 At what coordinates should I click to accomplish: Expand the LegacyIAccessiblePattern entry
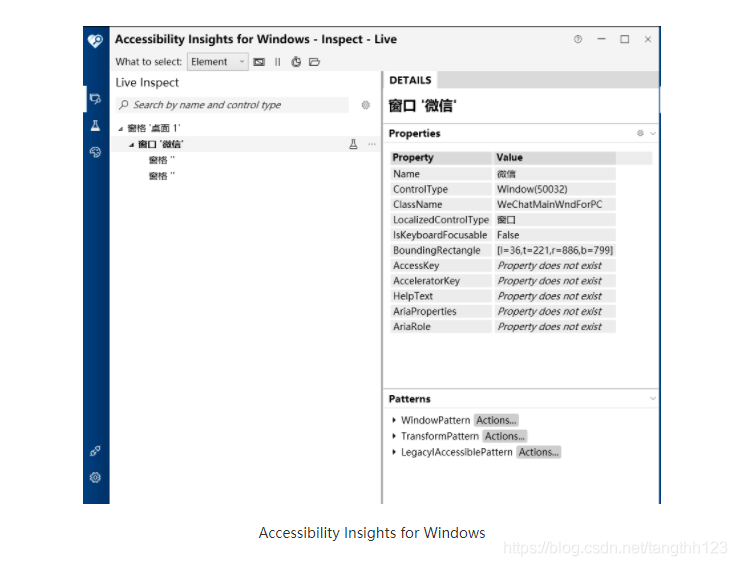(394, 452)
